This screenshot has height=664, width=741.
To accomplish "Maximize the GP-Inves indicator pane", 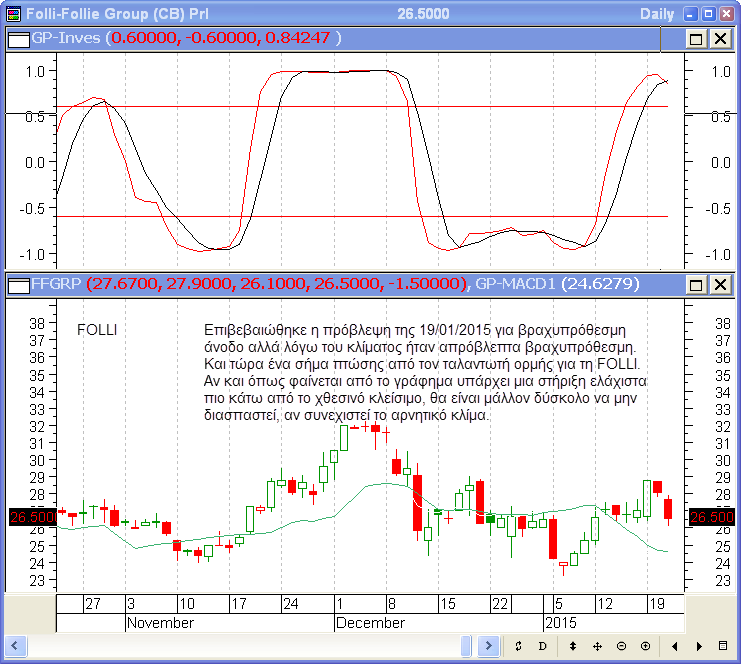I will pos(696,39).
